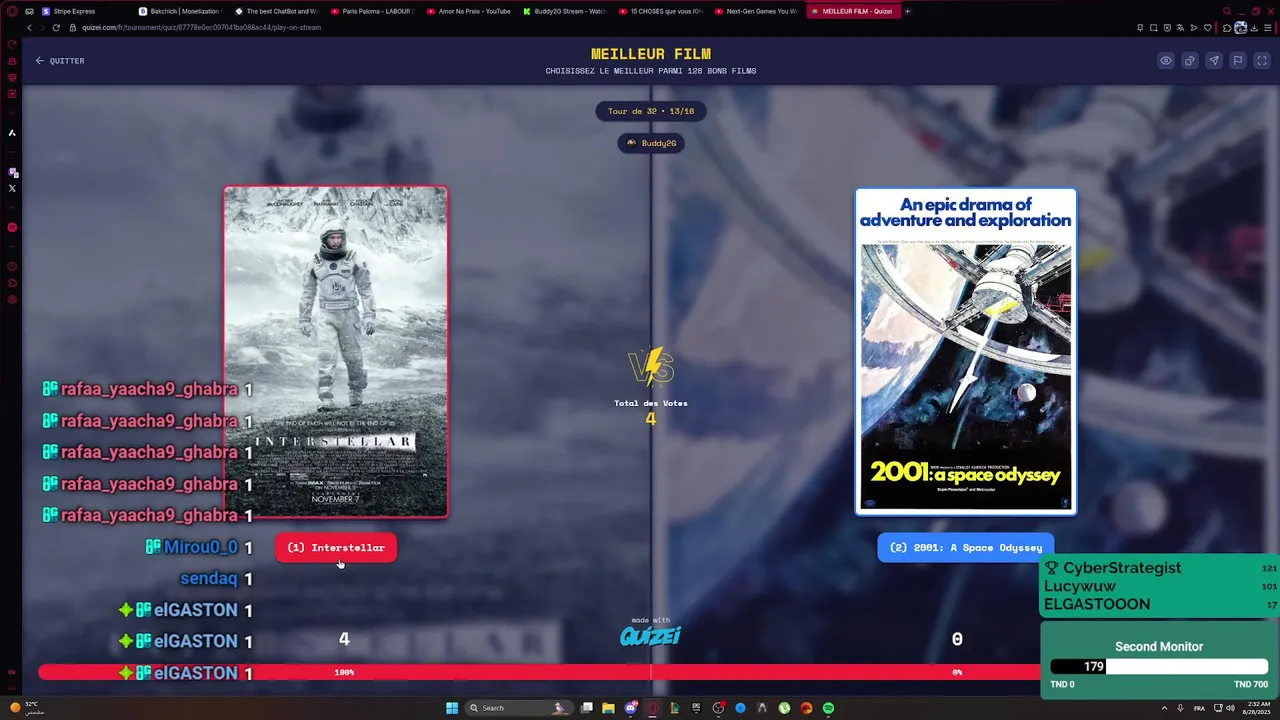
Task: Click browser back navigation arrow
Action: point(29,27)
